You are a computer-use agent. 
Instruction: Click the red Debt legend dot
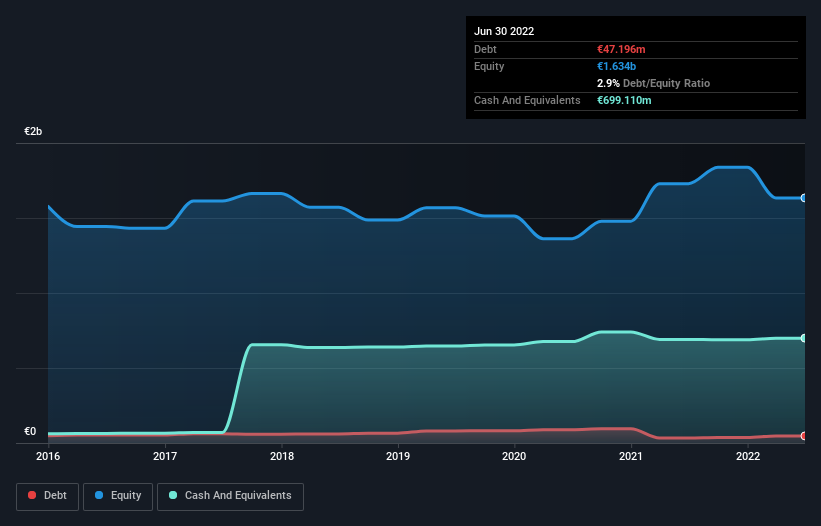[32, 495]
